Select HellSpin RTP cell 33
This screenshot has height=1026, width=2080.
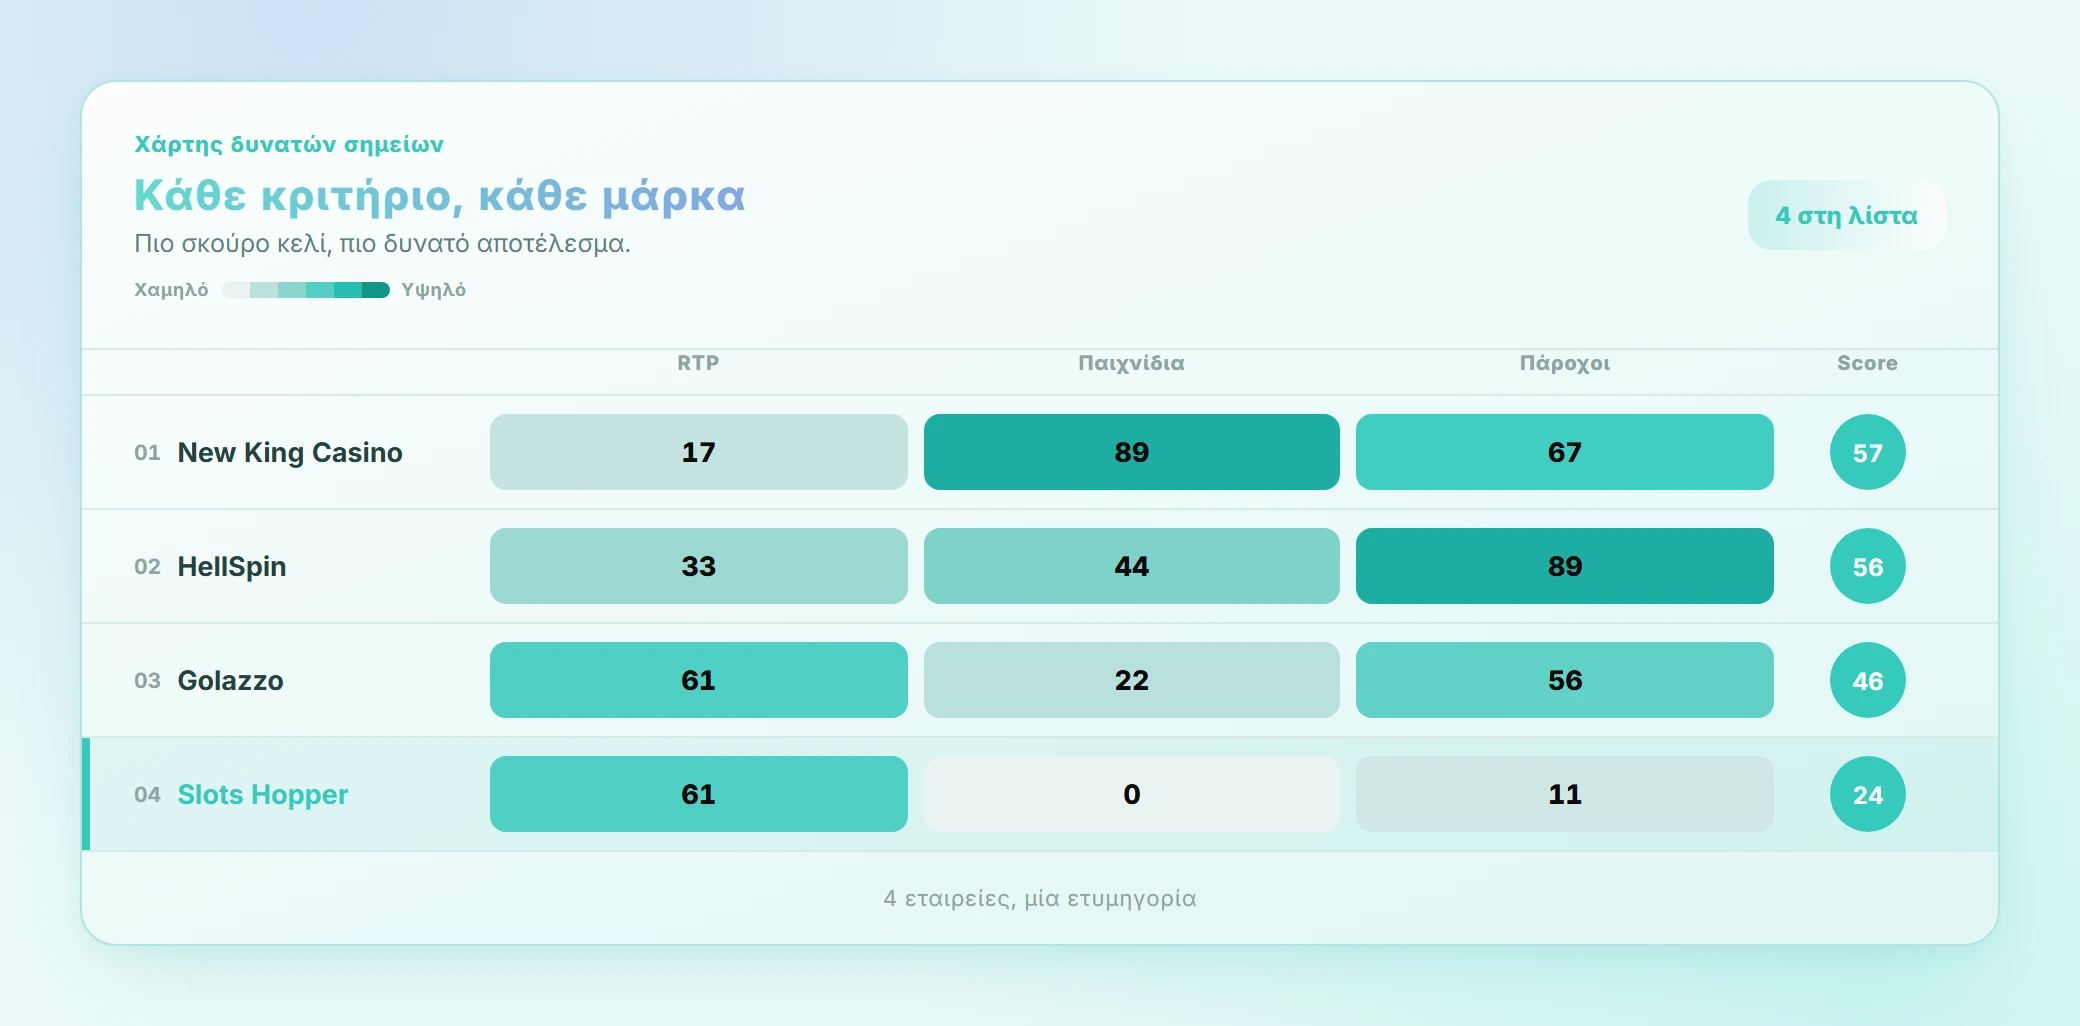(699, 566)
